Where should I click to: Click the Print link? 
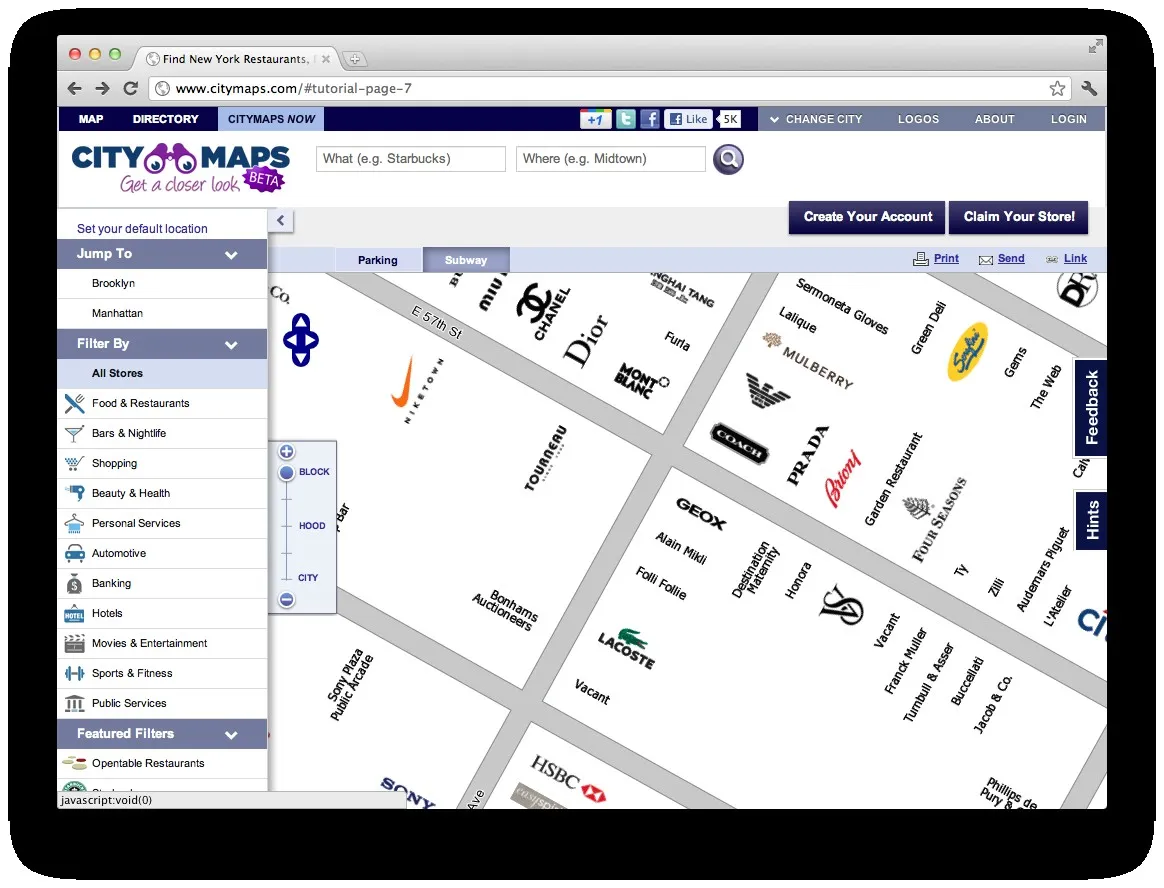[x=946, y=258]
